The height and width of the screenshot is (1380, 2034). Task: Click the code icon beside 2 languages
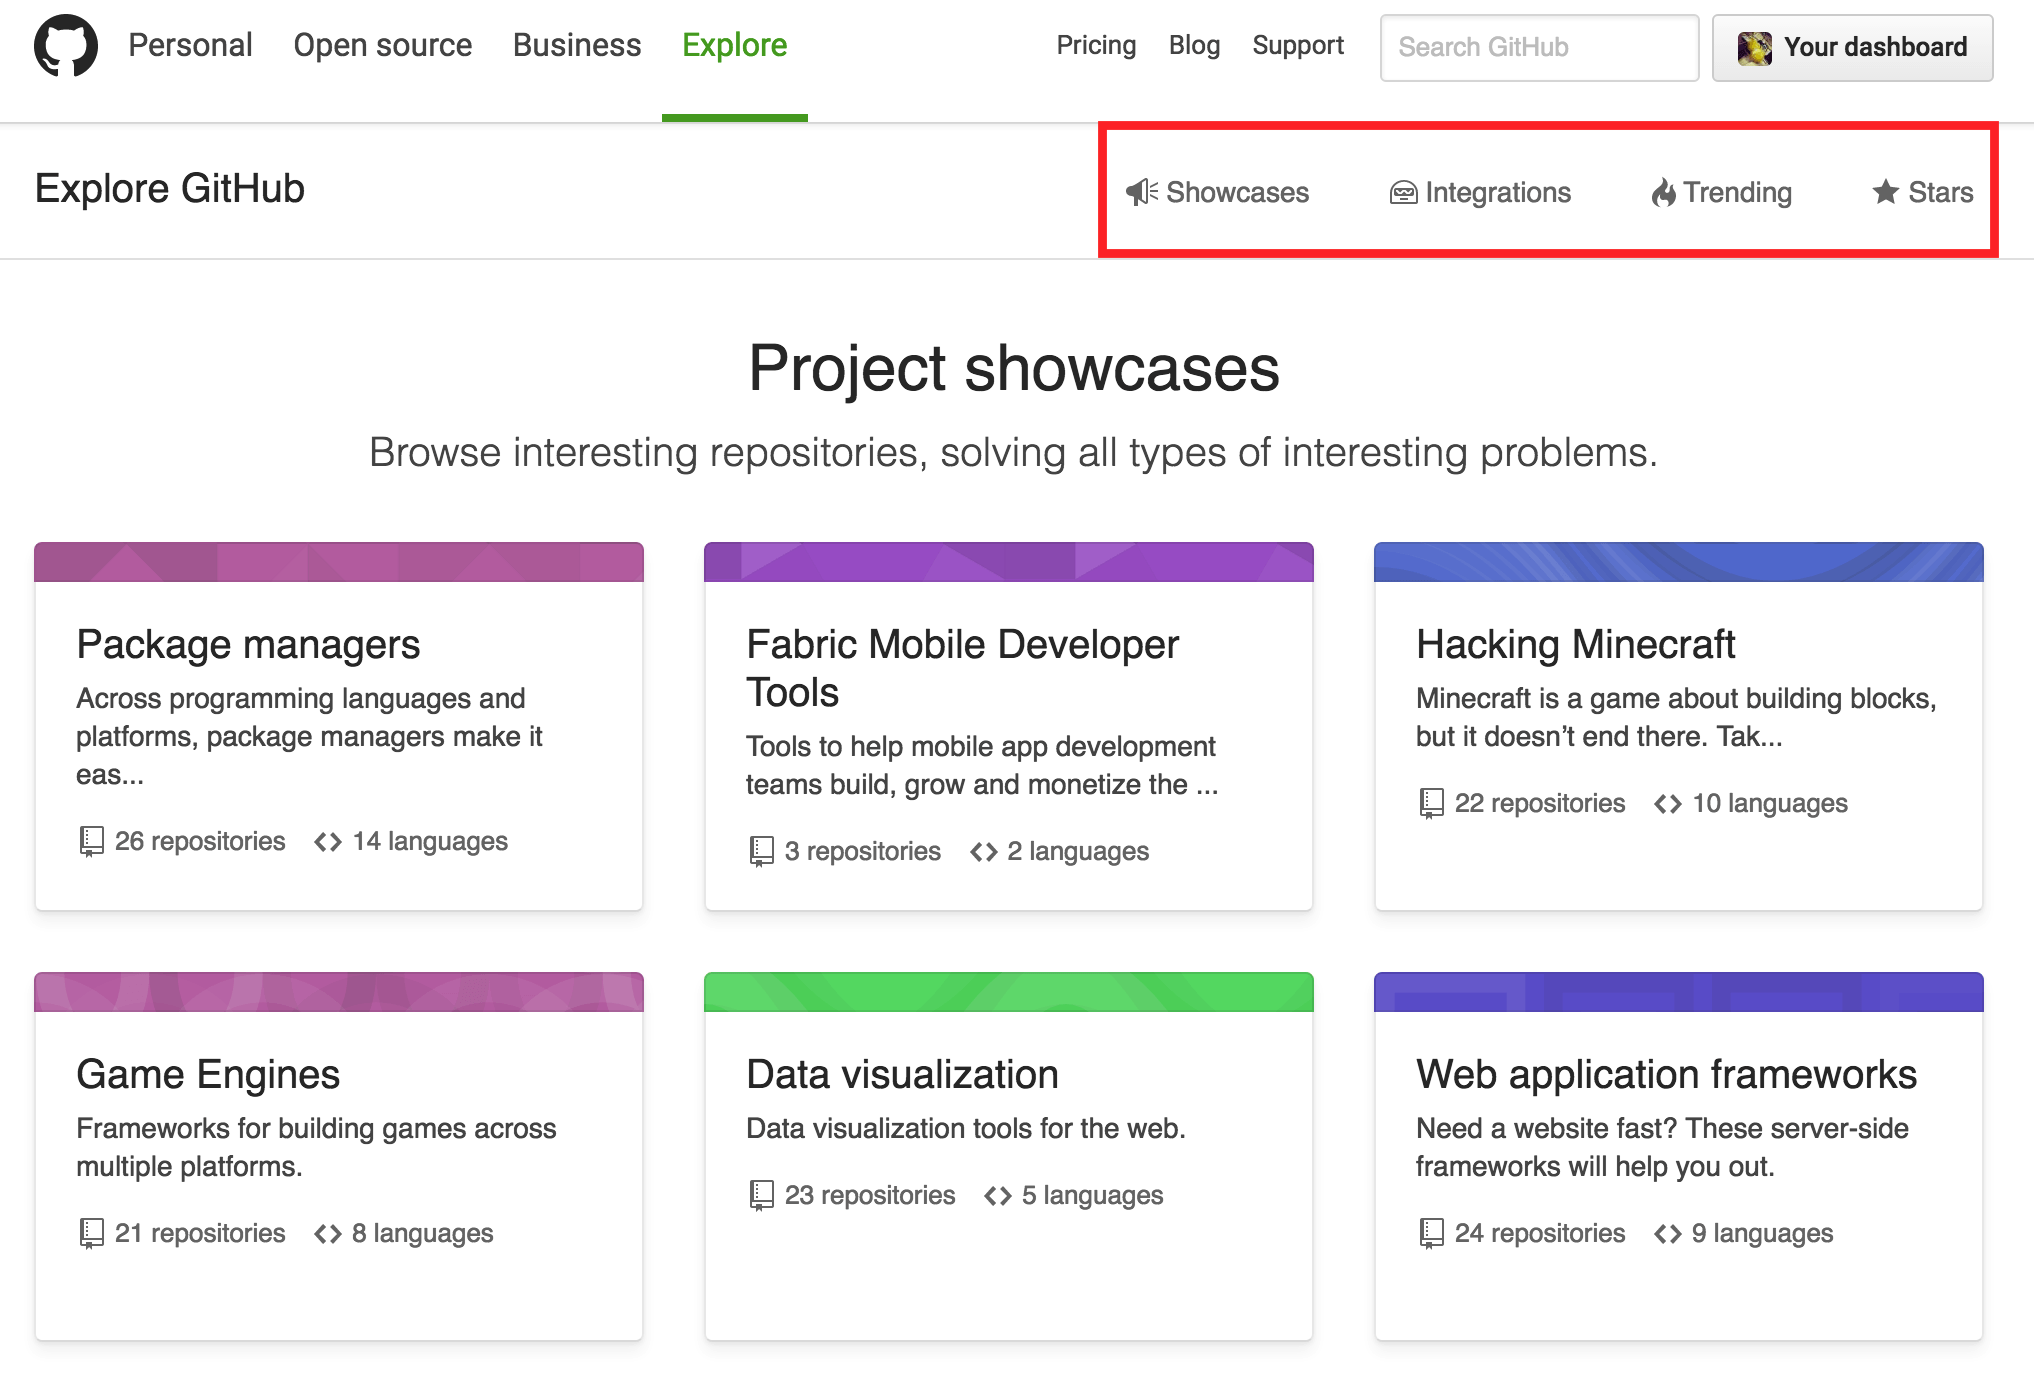(x=984, y=852)
